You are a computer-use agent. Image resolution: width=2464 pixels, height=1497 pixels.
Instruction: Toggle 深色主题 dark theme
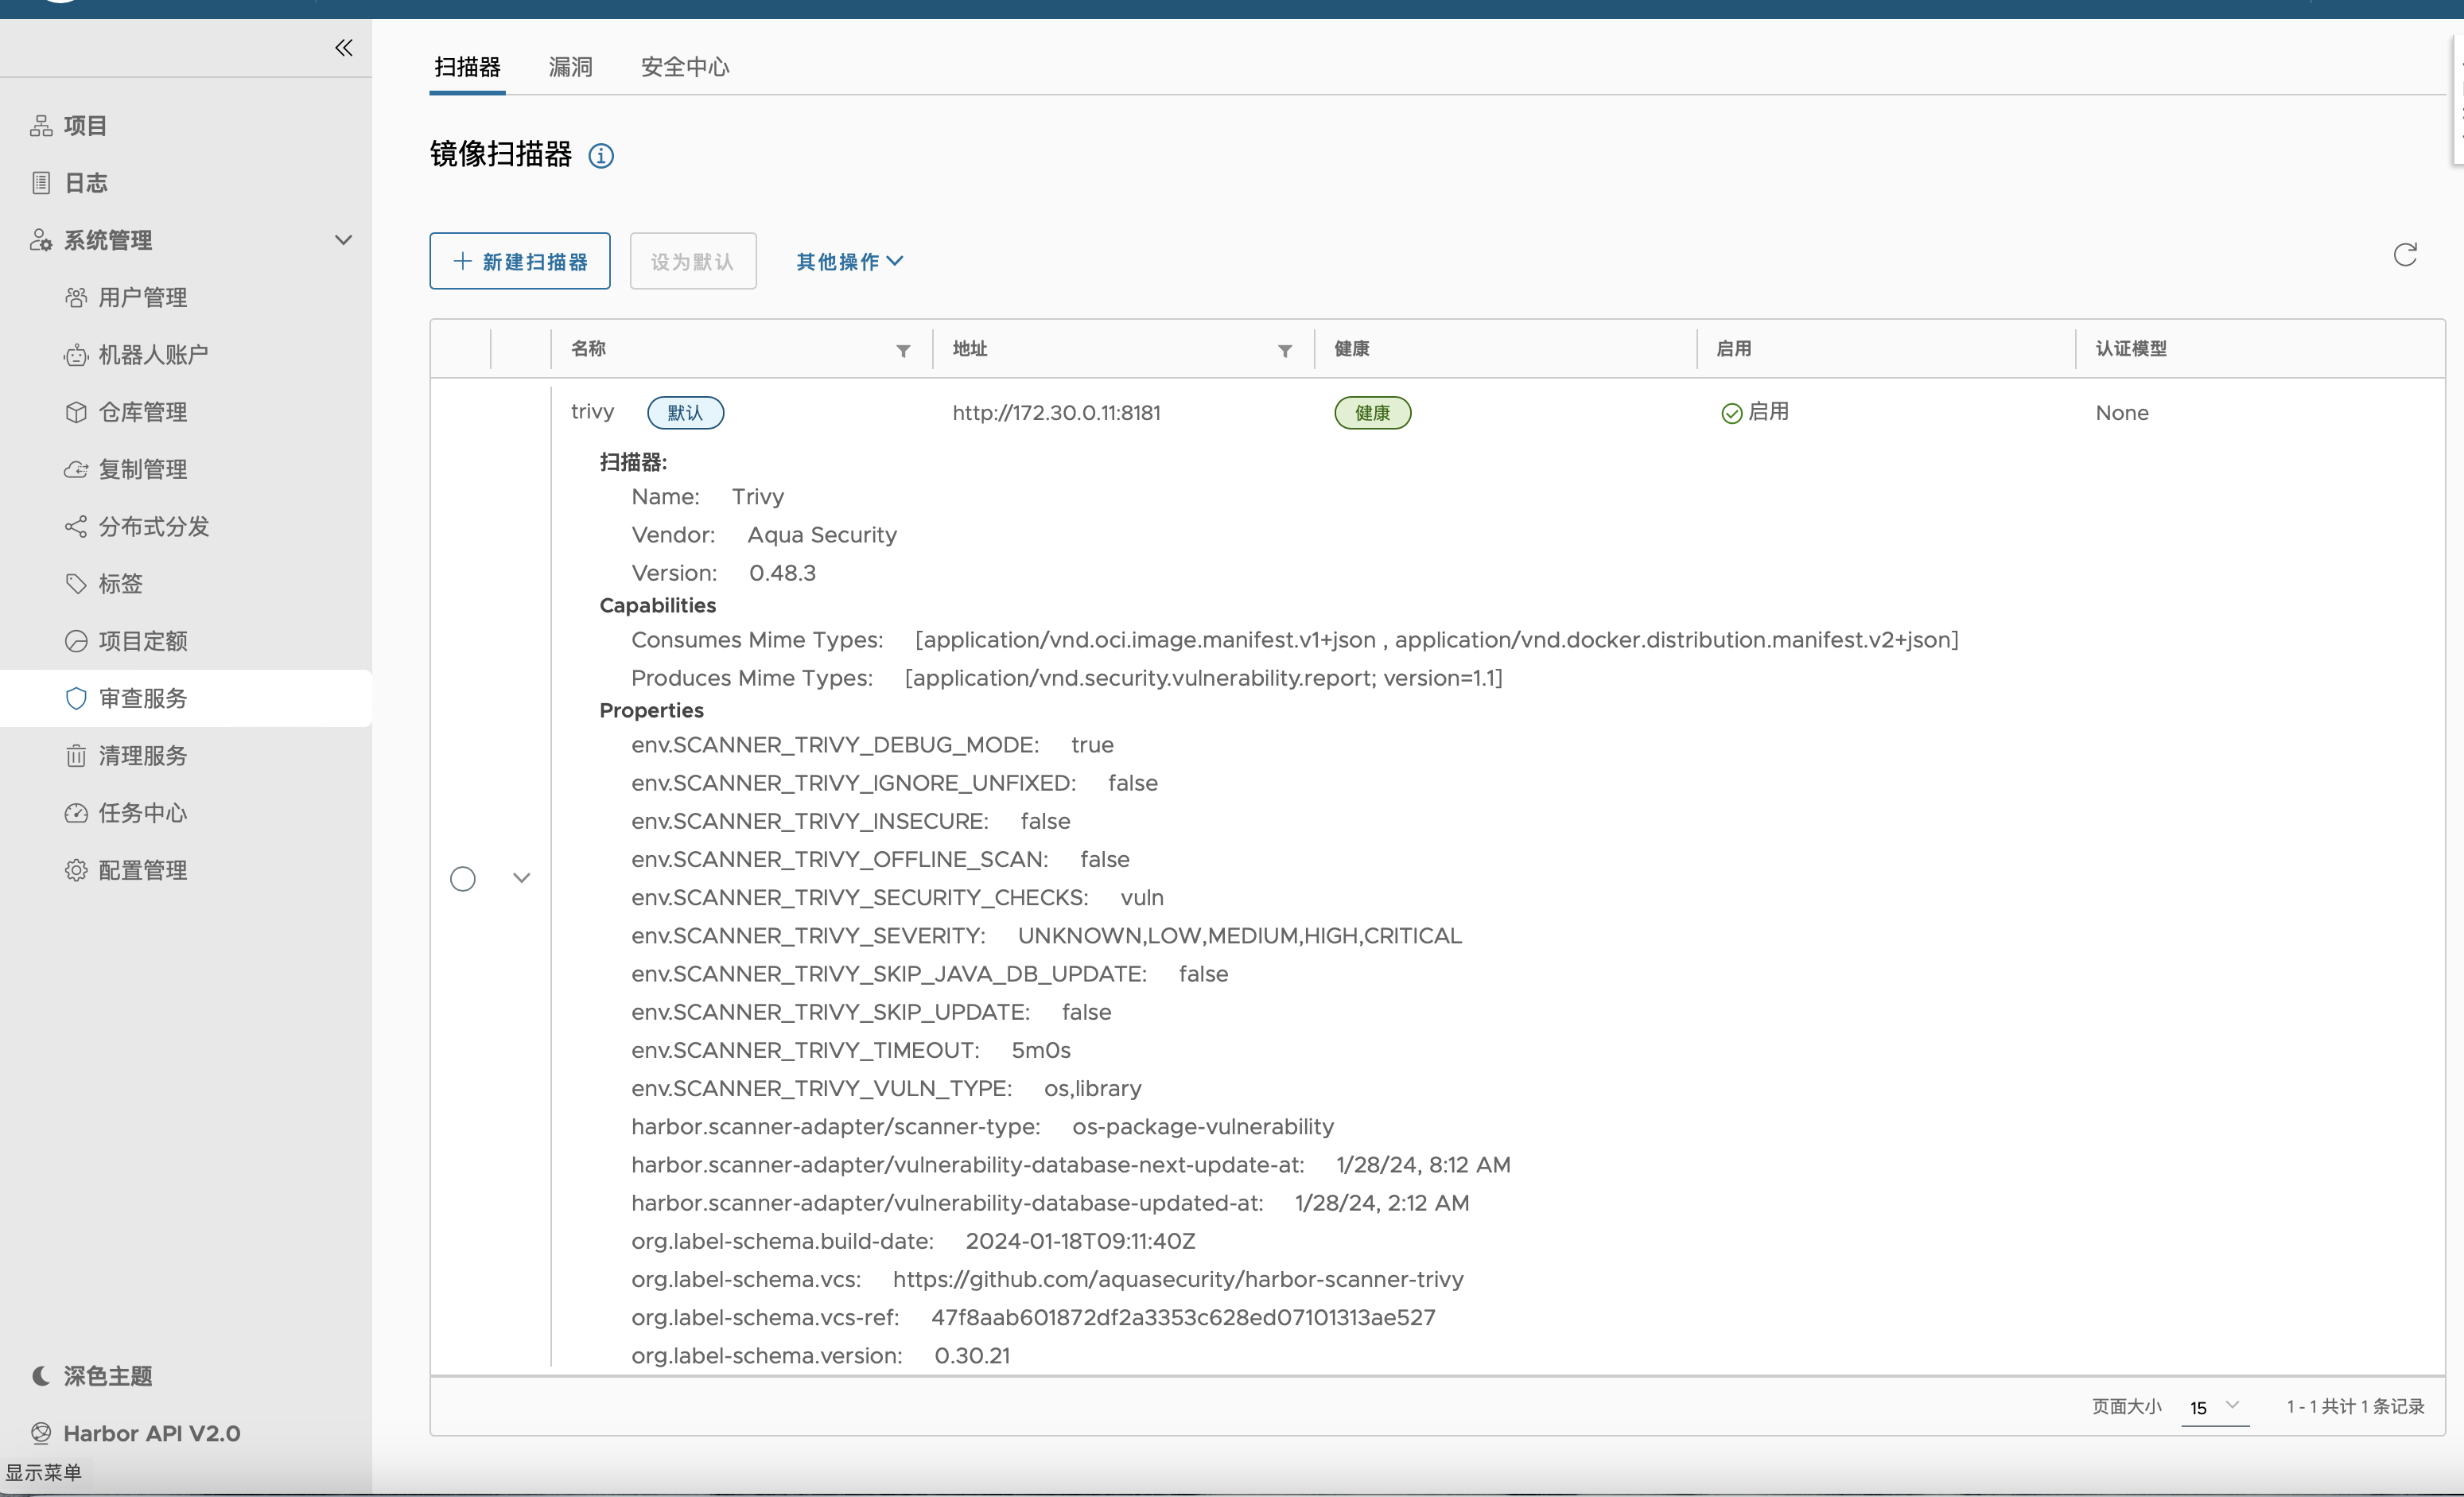pos(107,1375)
